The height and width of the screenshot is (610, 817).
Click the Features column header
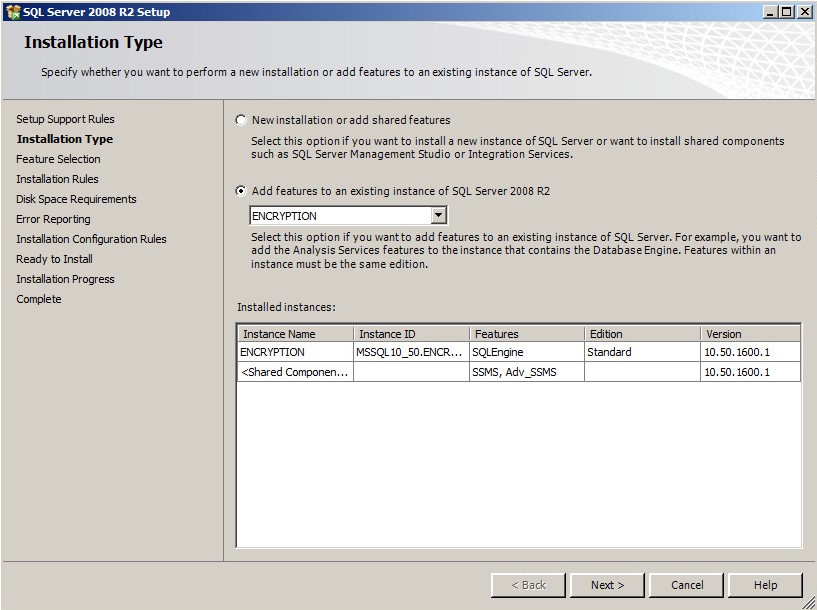527,334
